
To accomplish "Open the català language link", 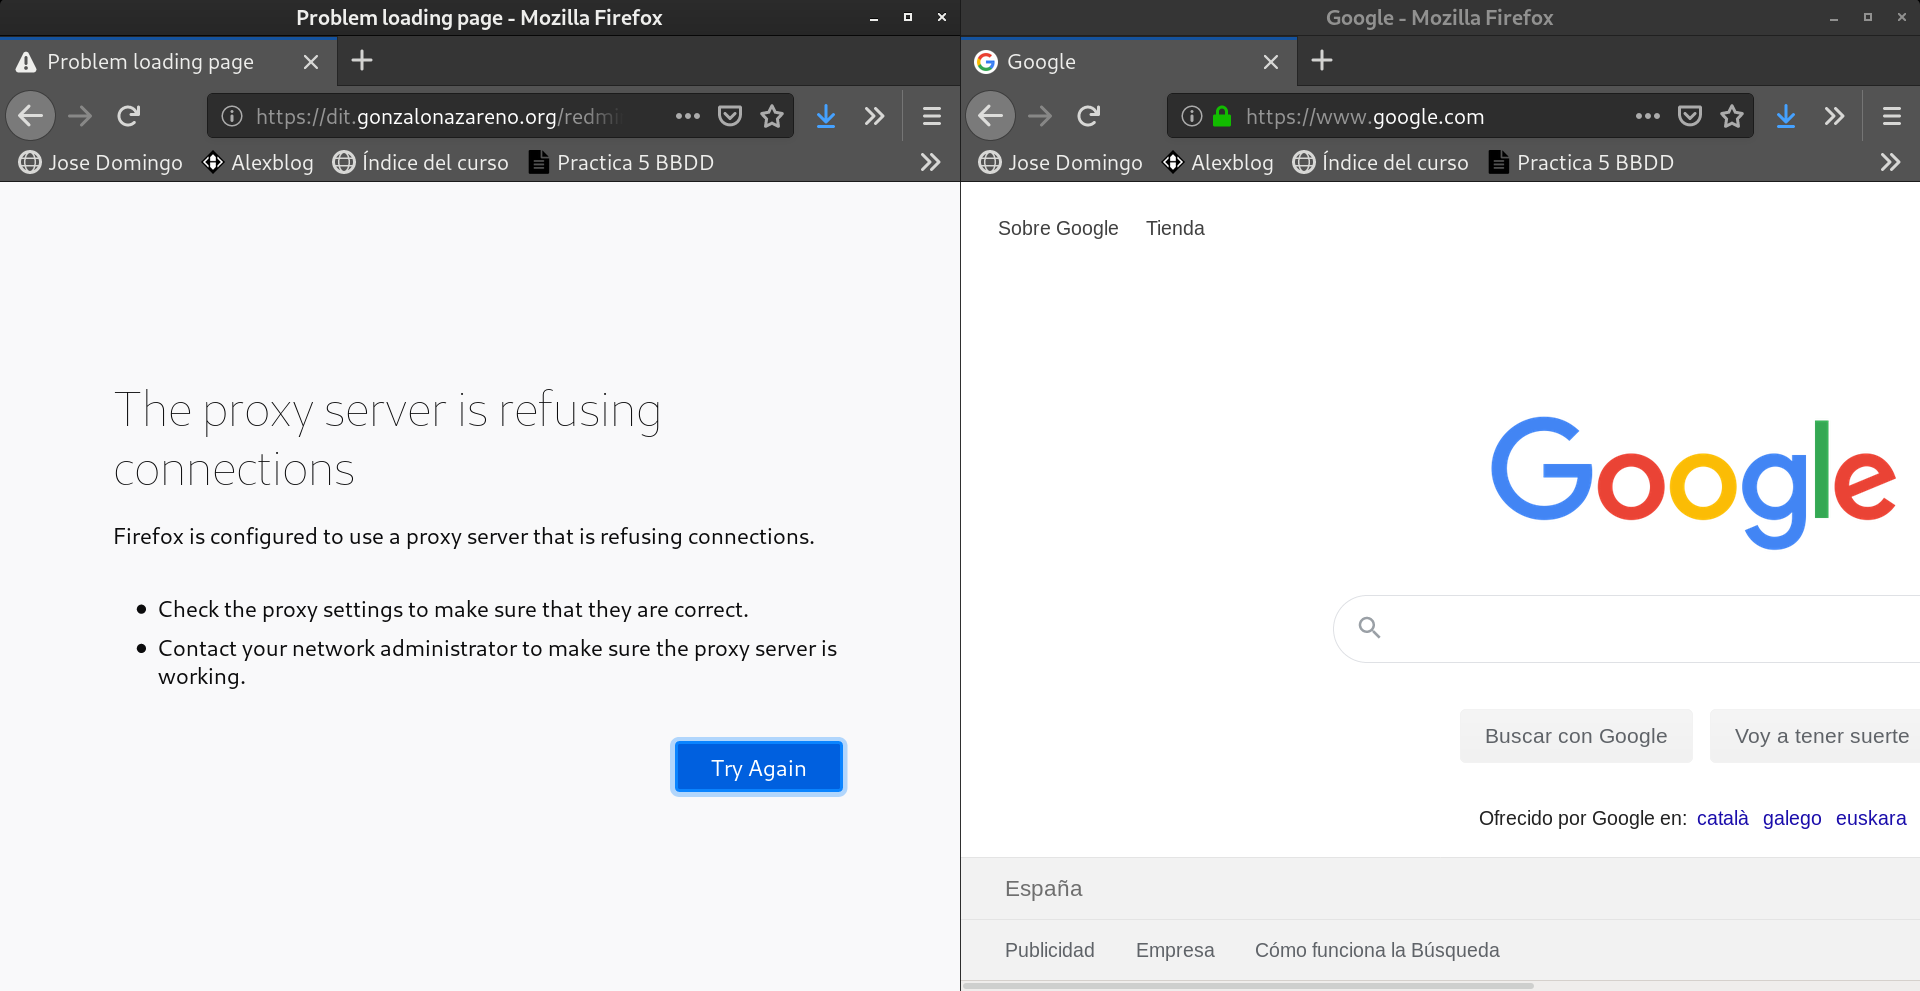I will click(1722, 818).
